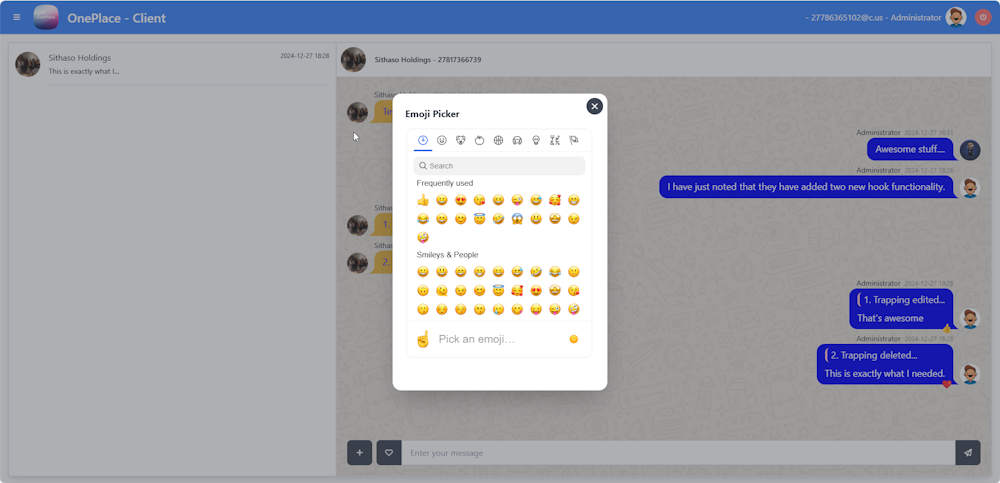Pick zany face emoji in Frequently used

(423, 237)
